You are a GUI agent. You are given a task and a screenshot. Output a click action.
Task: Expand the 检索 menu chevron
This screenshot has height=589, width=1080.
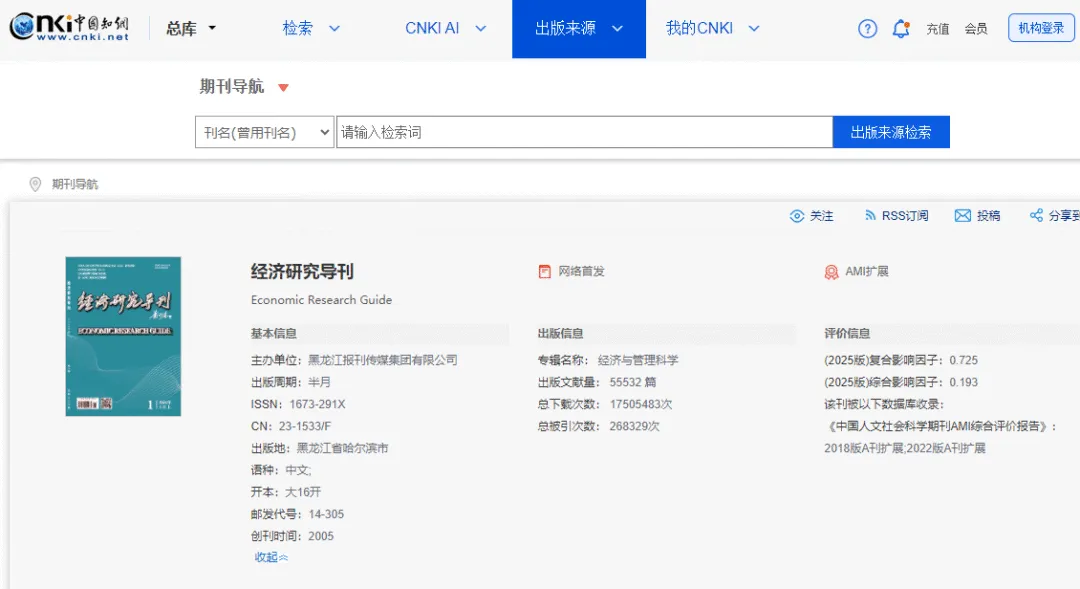click(x=334, y=28)
